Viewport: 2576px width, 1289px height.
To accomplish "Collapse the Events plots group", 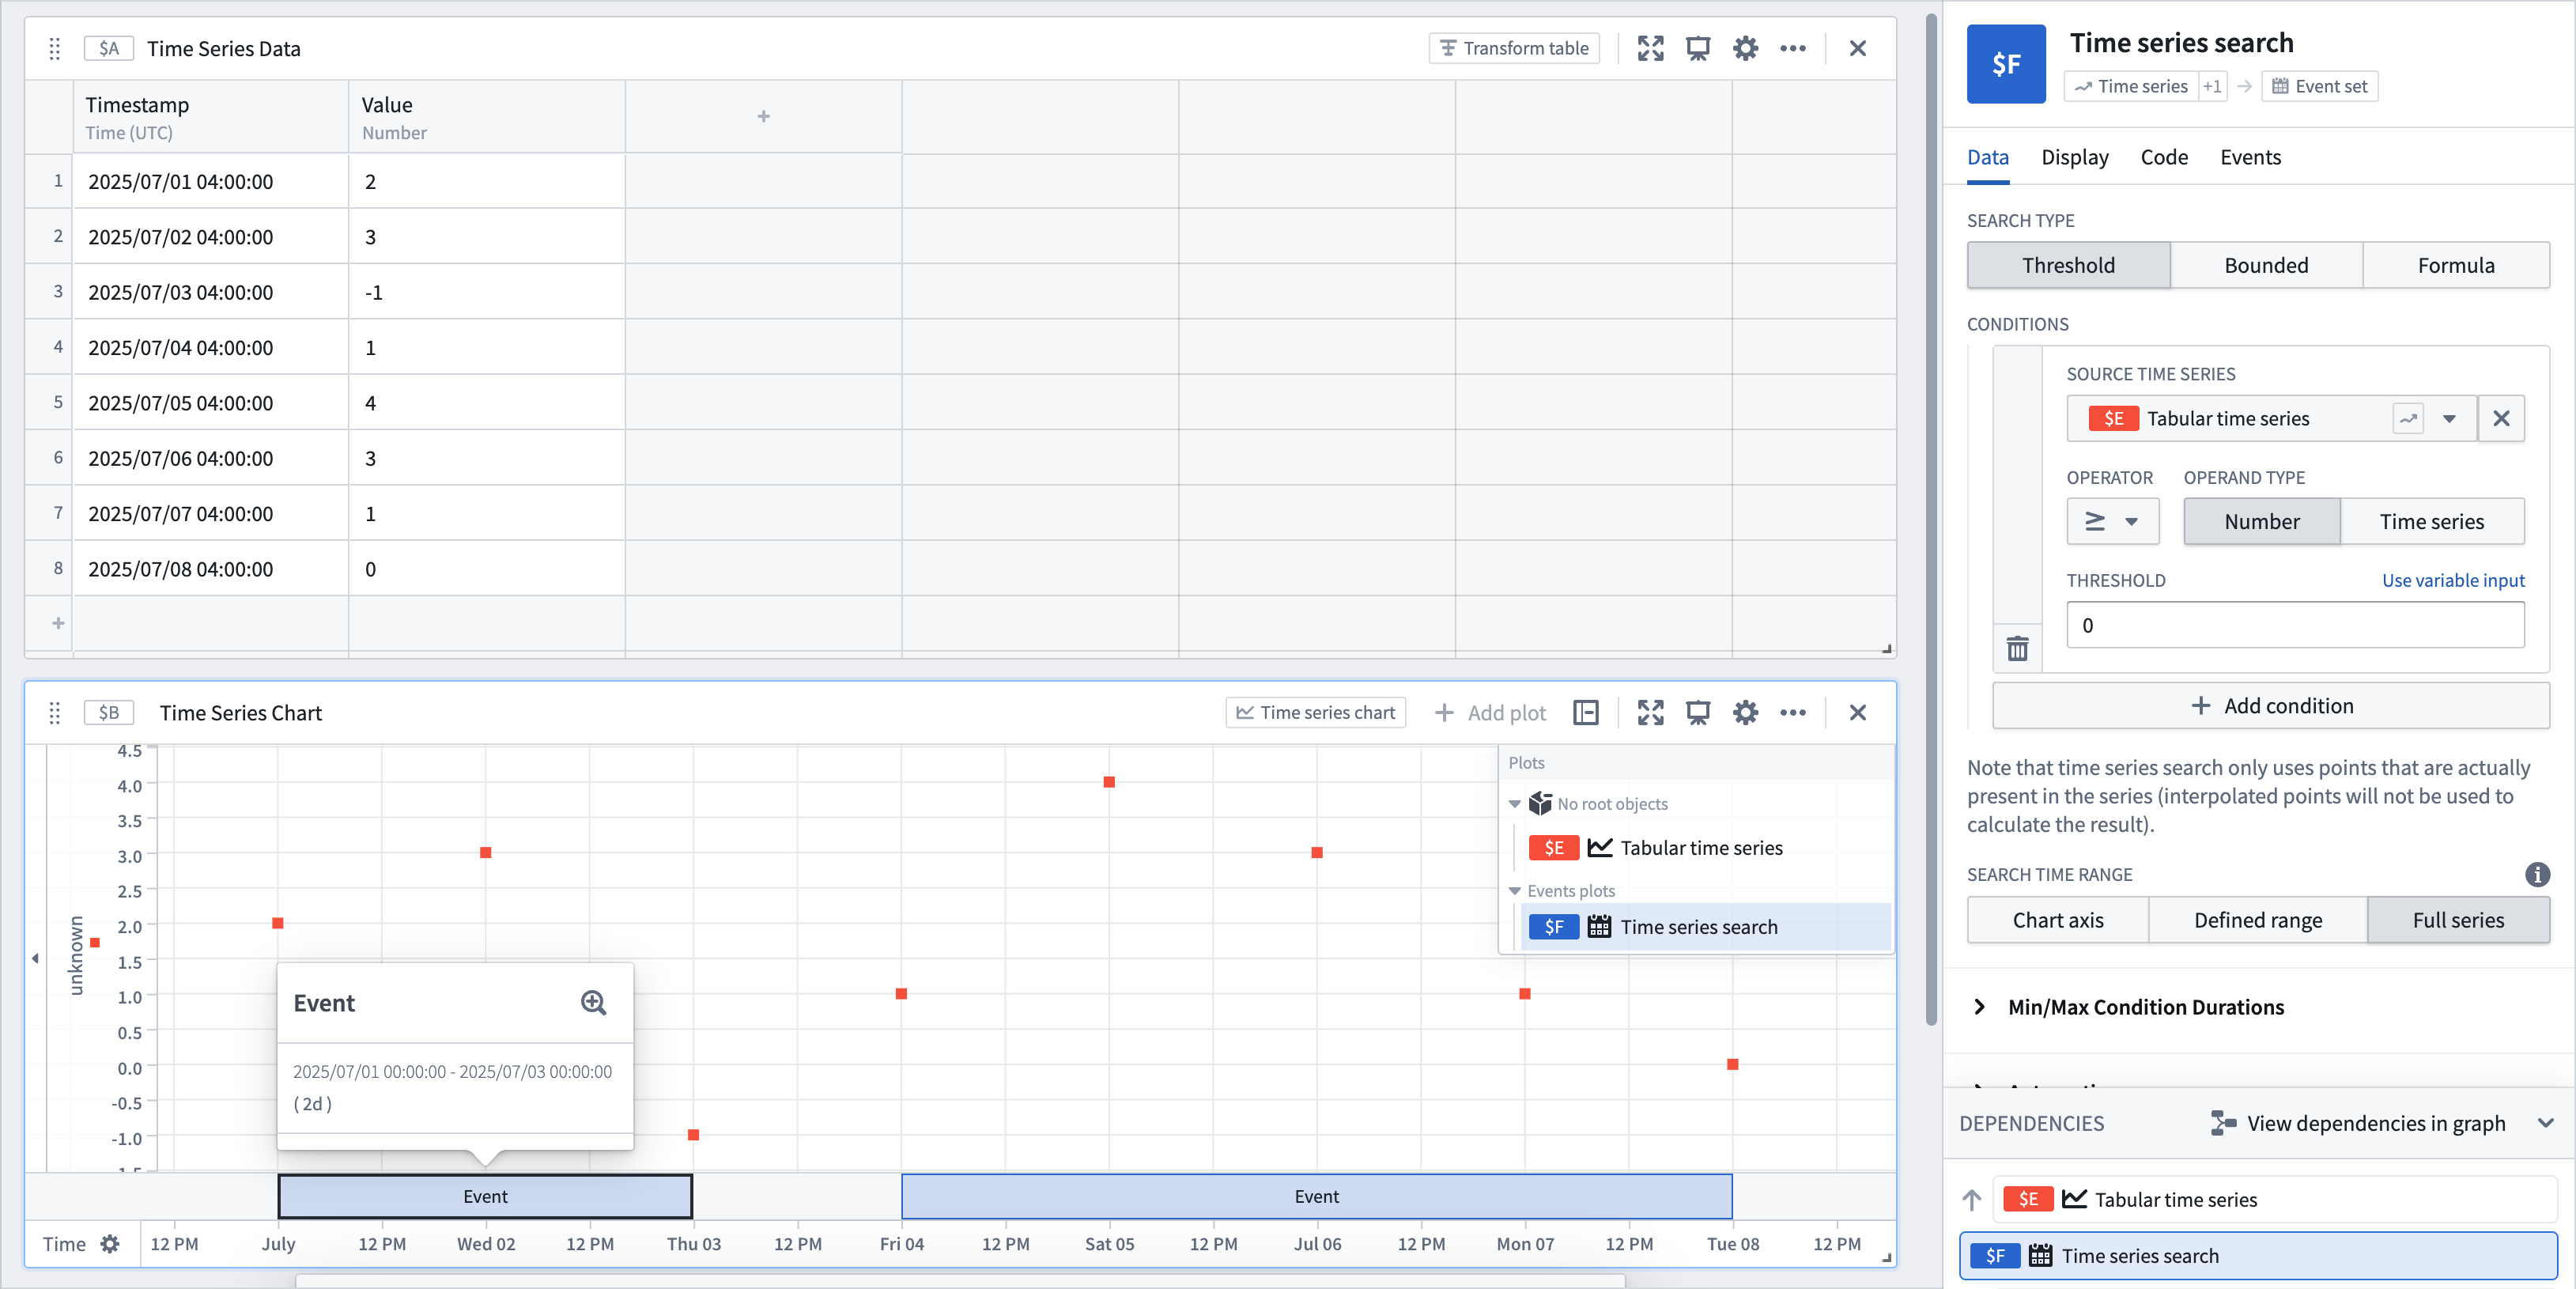I will (1516, 890).
